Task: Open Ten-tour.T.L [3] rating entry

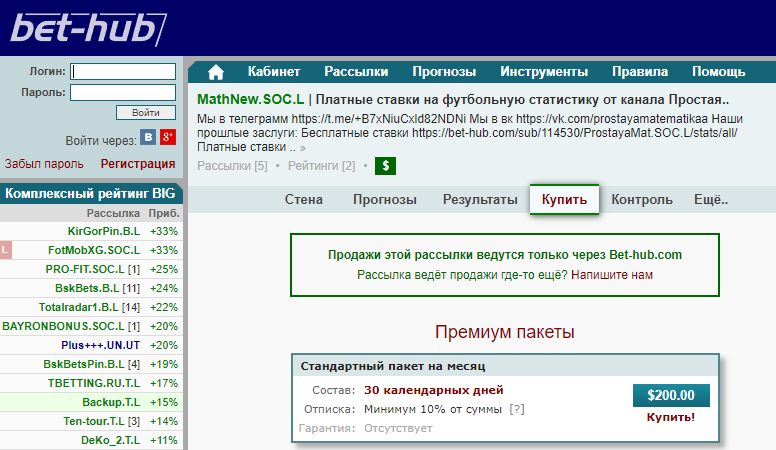Action: [101, 421]
